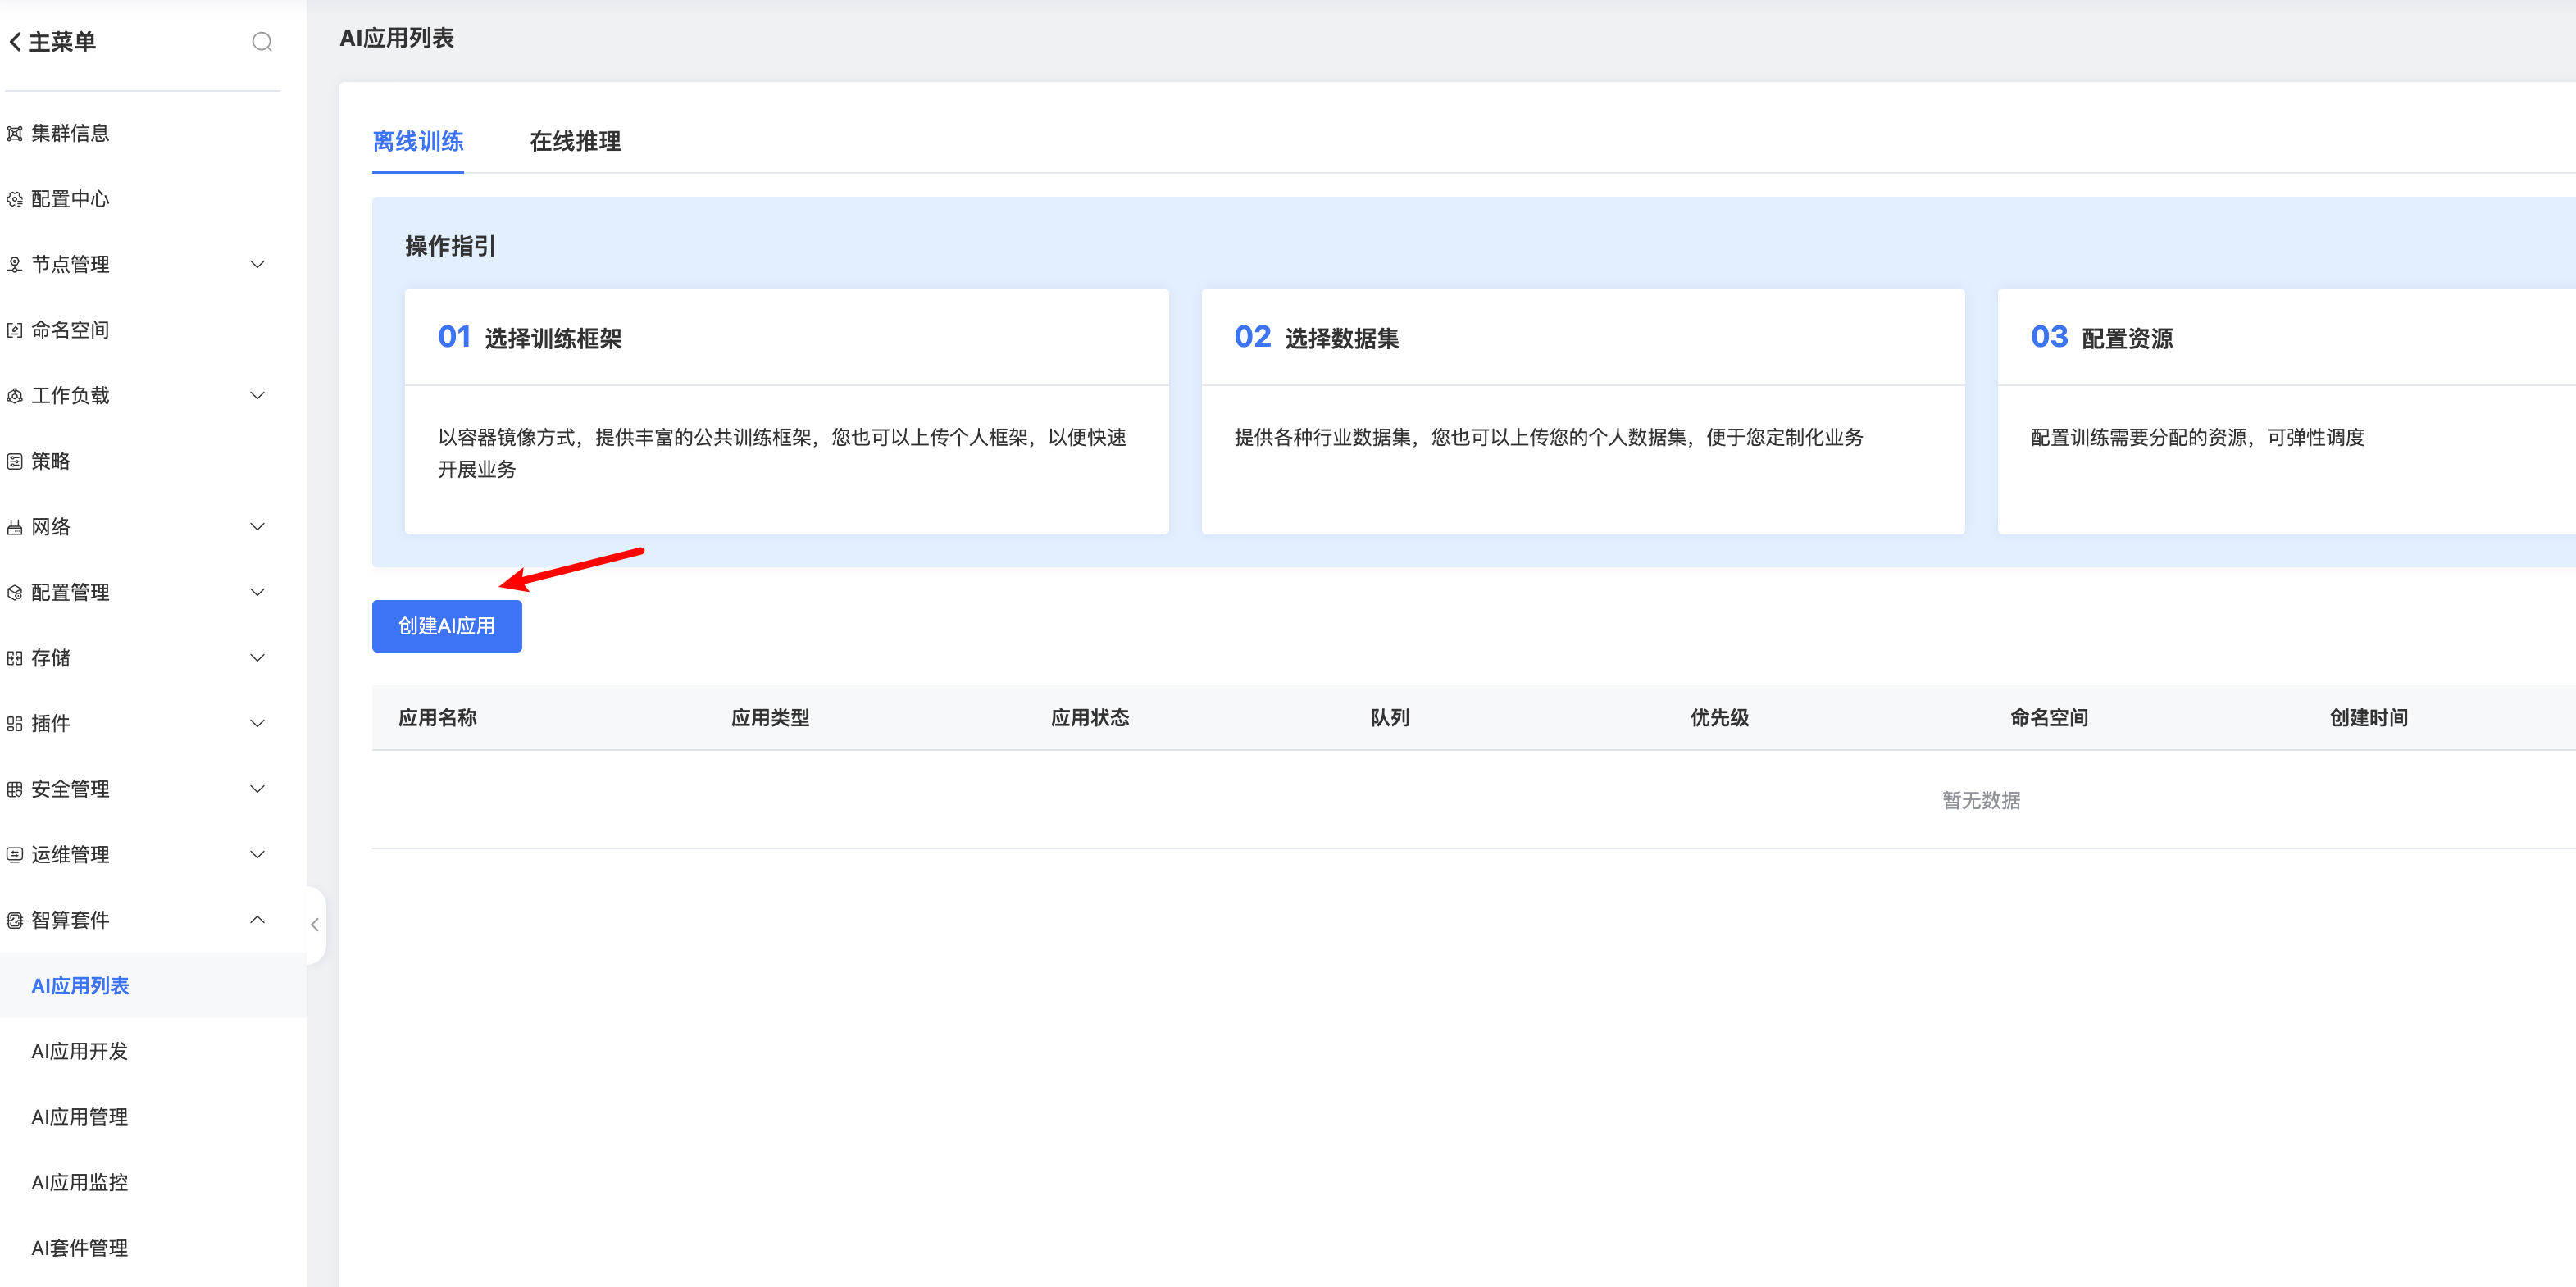Click the 配置中心 sidebar icon
This screenshot has height=1287, width=2576.
(x=15, y=199)
